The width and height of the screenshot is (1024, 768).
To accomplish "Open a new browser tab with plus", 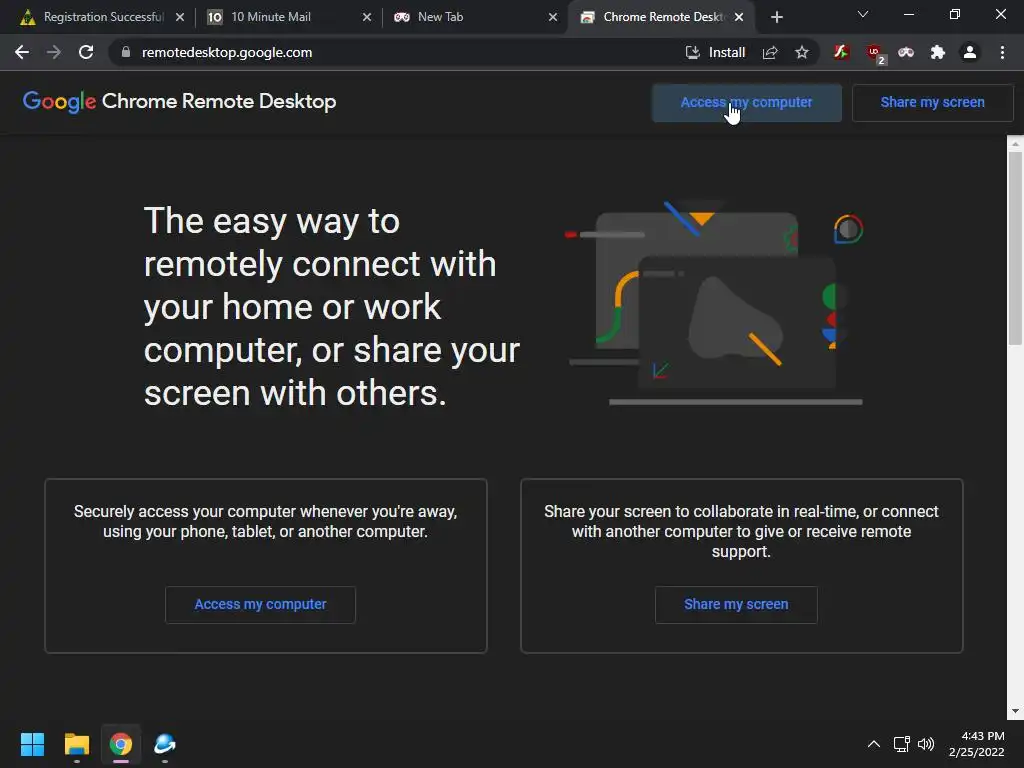I will (x=776, y=17).
